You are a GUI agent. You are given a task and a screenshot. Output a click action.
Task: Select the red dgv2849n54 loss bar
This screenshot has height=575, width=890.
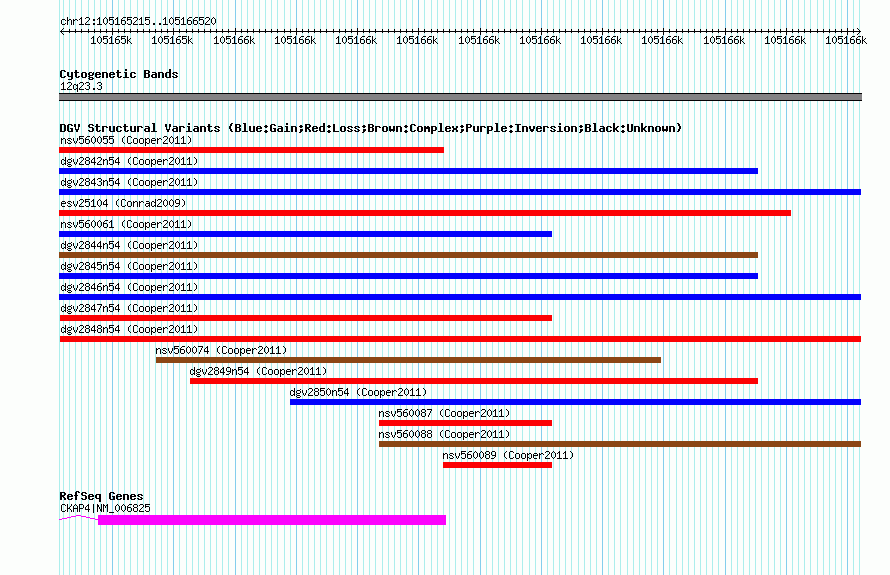(x=474, y=381)
